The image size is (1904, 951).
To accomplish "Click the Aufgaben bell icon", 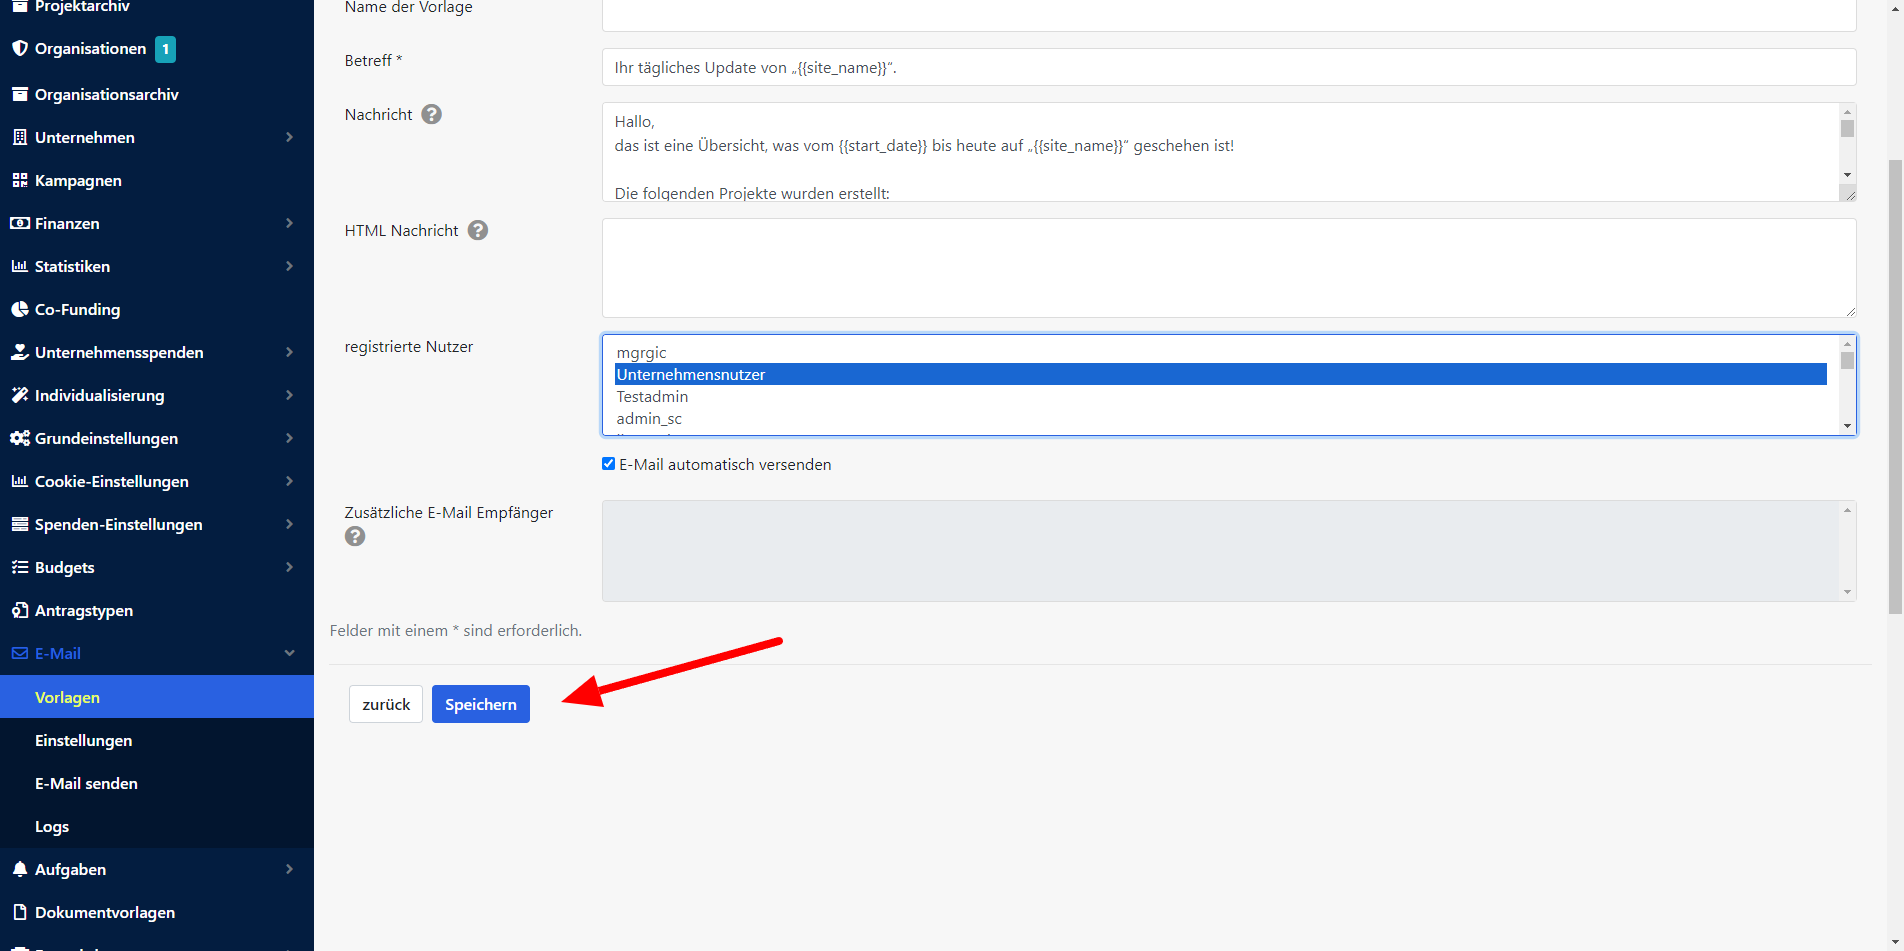I will click(19, 870).
